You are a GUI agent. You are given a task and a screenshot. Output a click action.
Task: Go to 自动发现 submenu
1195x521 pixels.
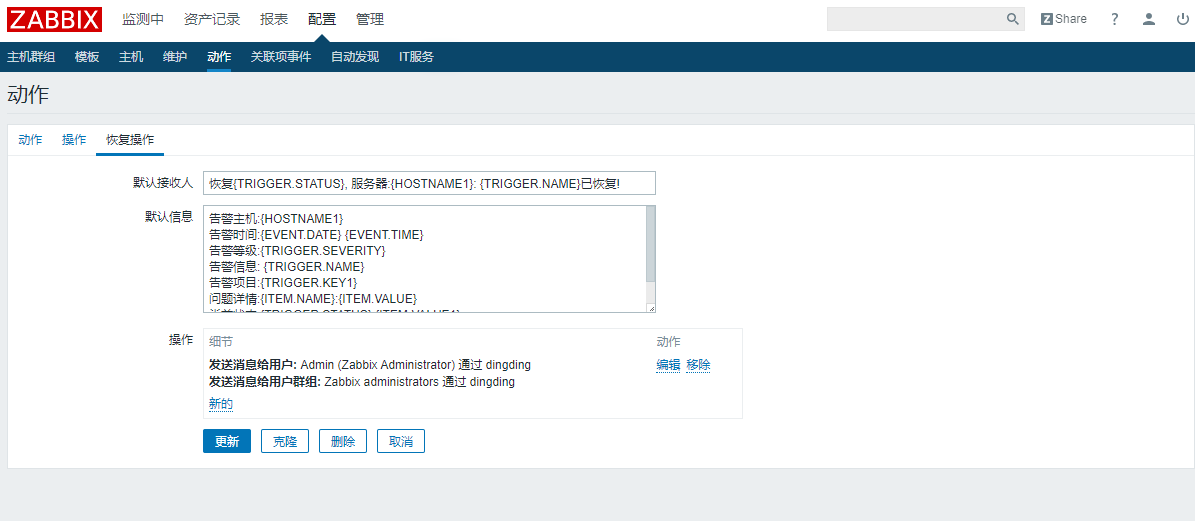point(355,57)
